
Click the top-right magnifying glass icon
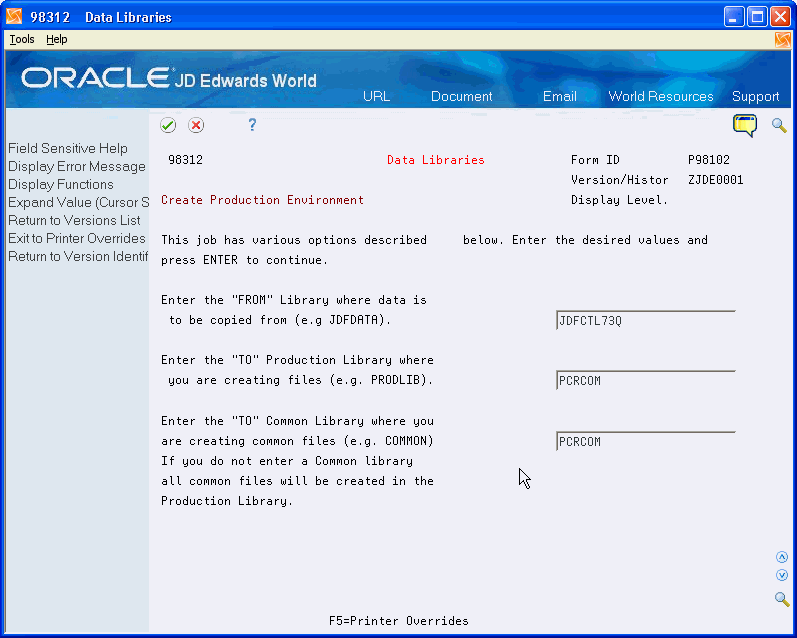coord(779,125)
